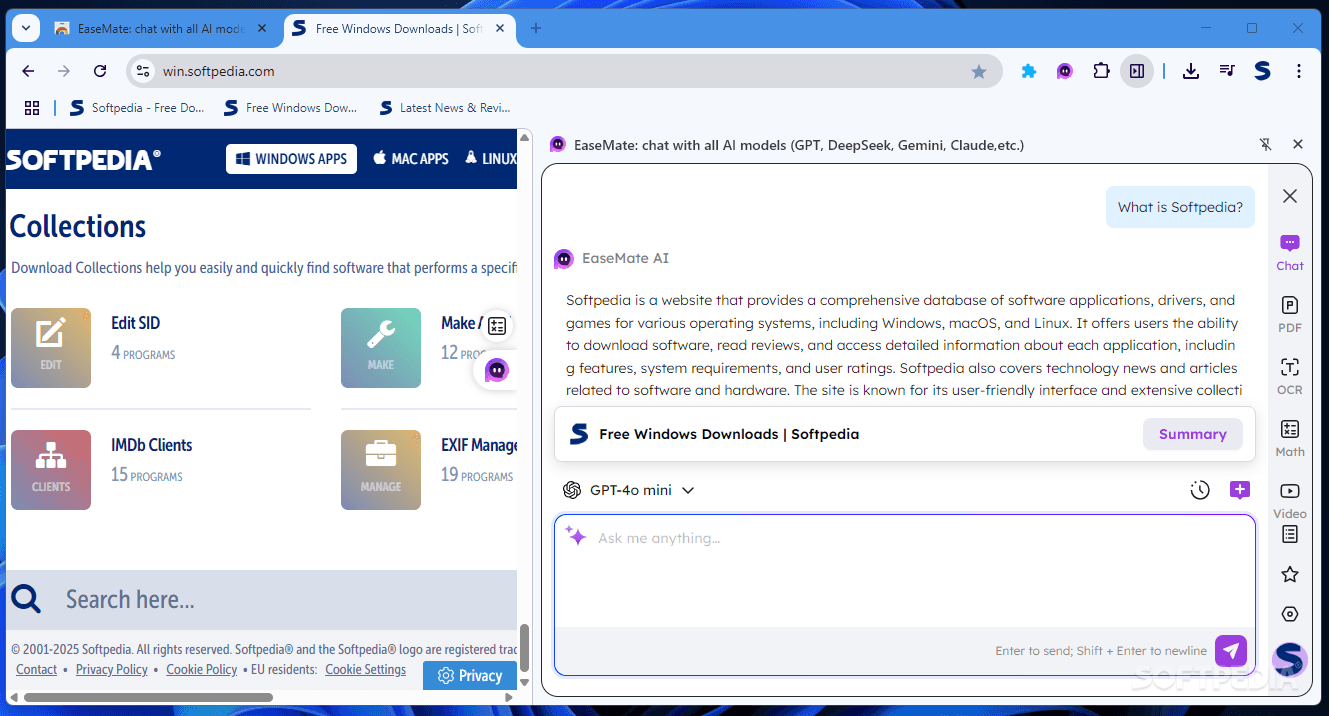Click blue puzzle extension icon in toolbar

tap(1028, 71)
